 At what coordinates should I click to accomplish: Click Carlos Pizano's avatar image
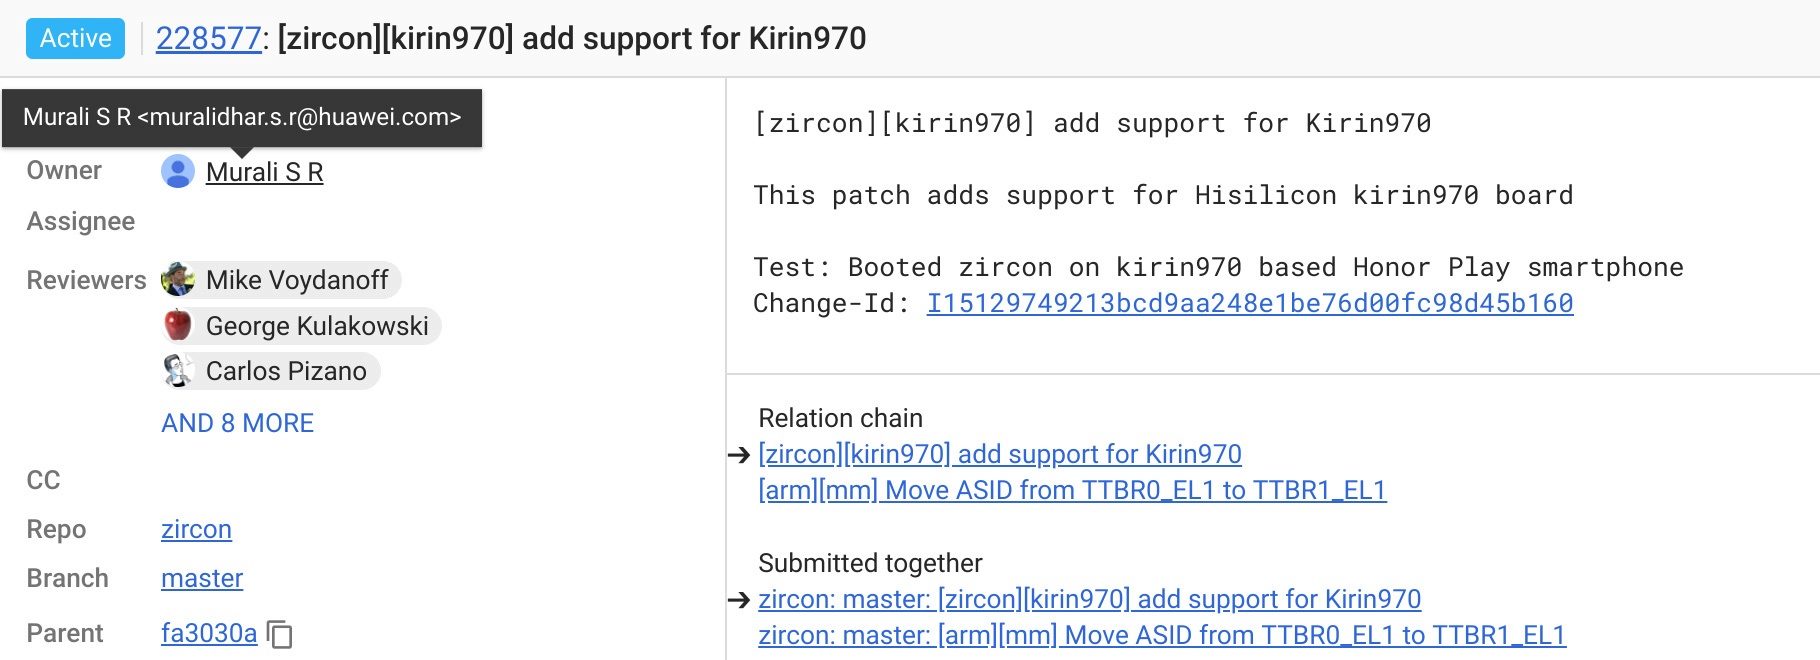pyautogui.click(x=178, y=371)
